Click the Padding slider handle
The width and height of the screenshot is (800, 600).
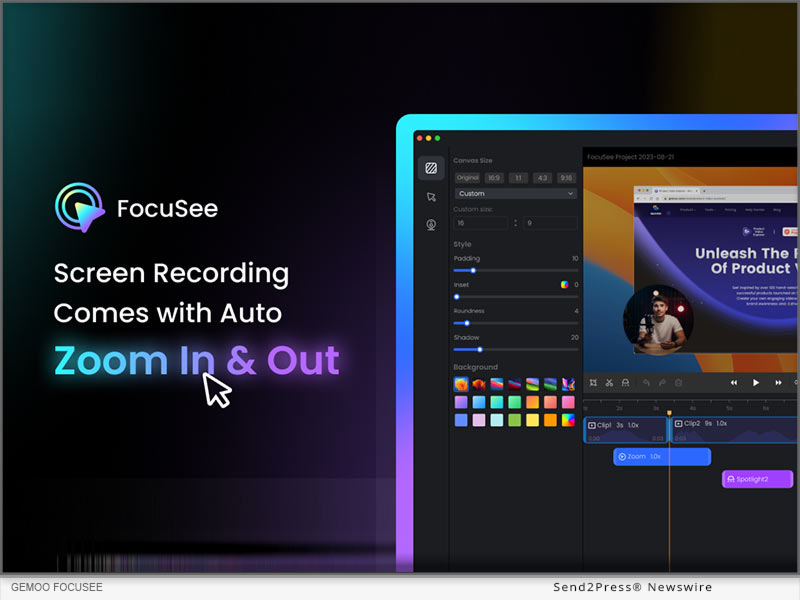click(473, 270)
